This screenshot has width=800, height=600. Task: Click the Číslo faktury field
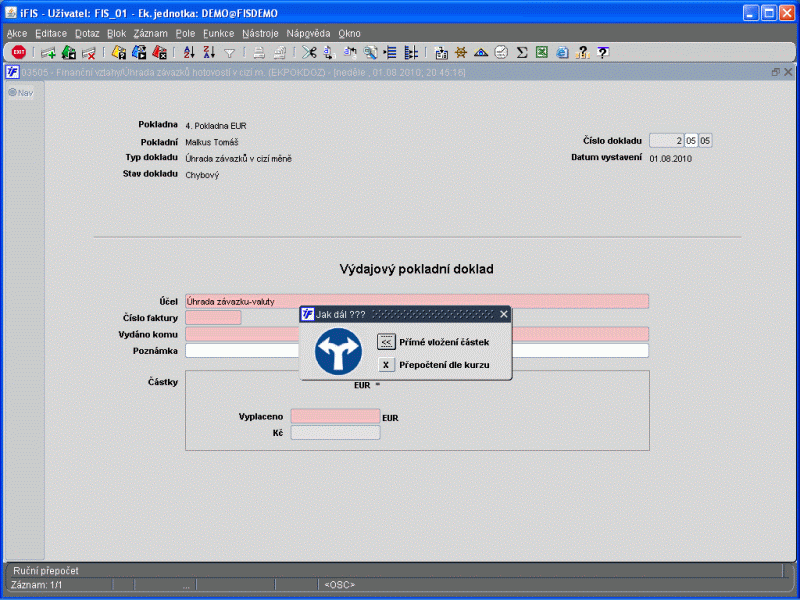[213, 318]
